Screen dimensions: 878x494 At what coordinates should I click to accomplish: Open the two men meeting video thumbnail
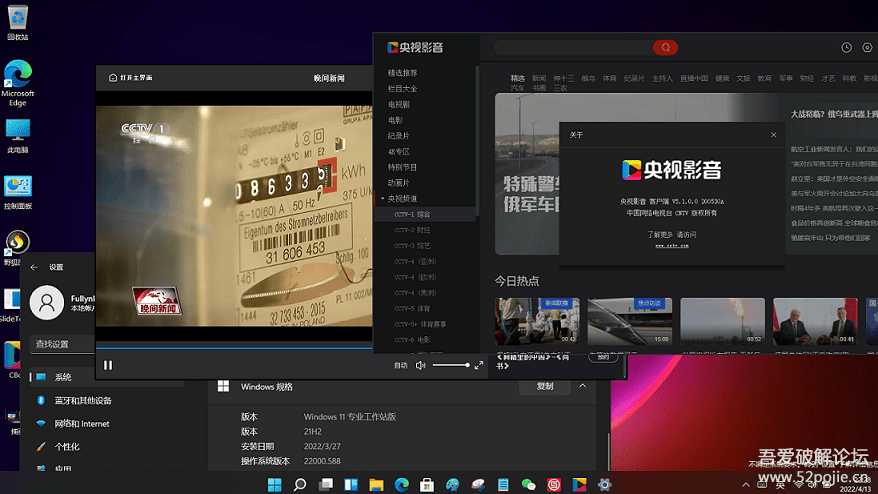[815, 321]
